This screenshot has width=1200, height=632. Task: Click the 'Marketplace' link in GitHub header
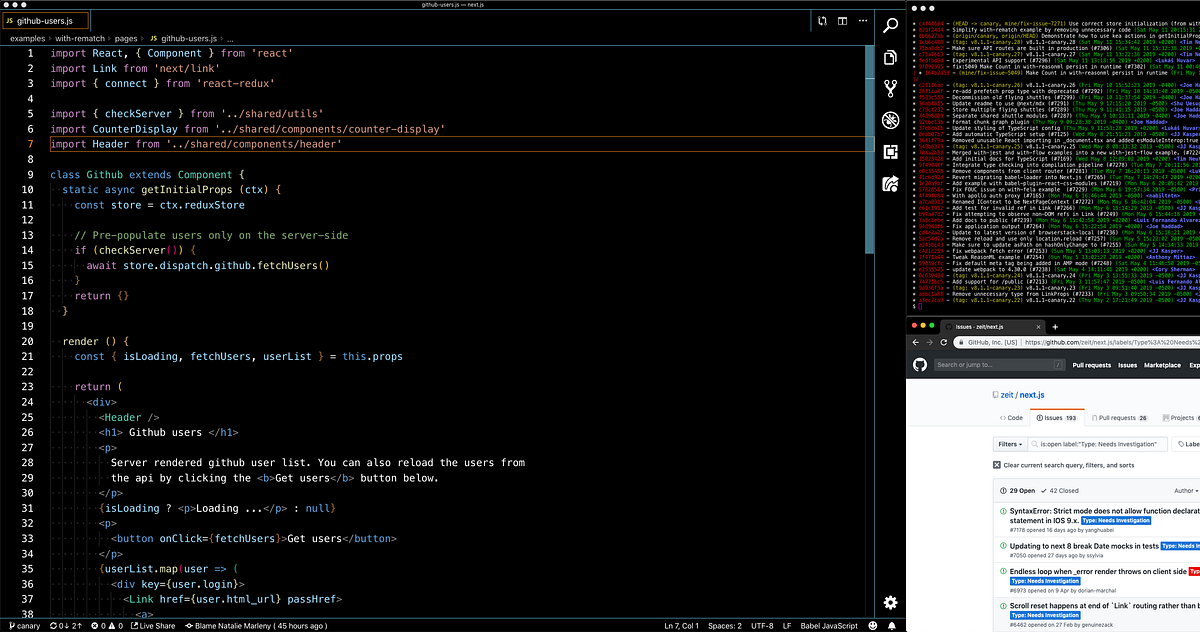pos(1162,365)
